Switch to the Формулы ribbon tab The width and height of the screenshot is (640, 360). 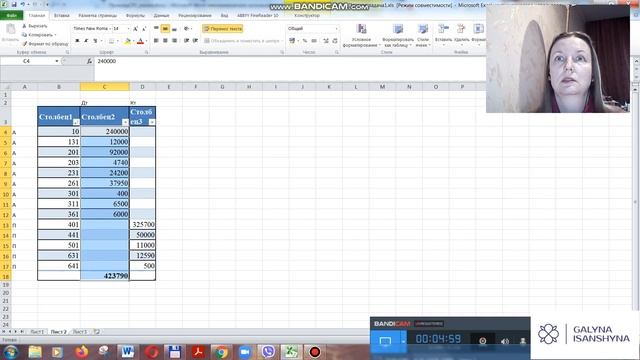pyautogui.click(x=135, y=16)
